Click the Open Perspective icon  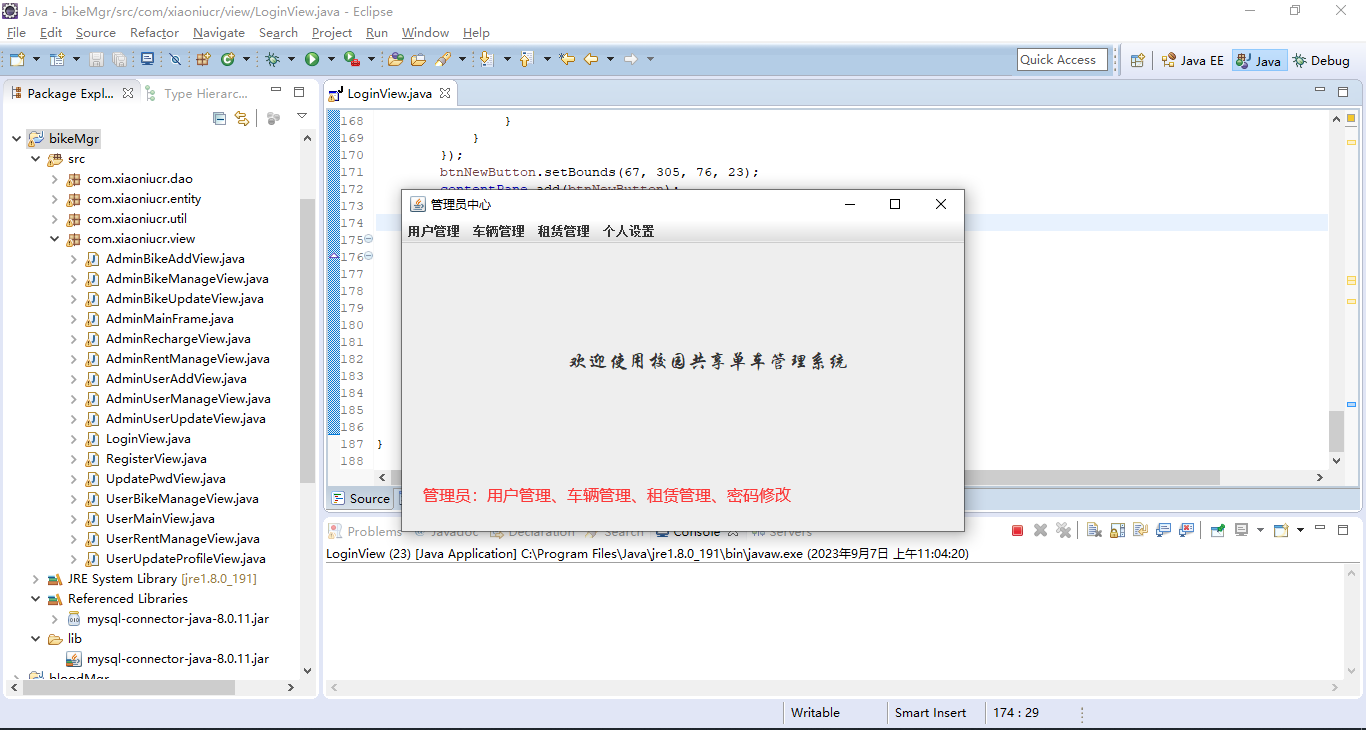coord(1137,60)
